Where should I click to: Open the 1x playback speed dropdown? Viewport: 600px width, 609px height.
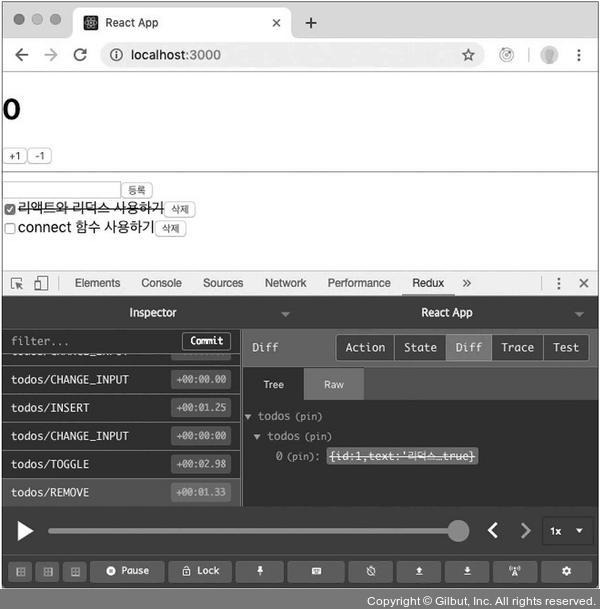tap(567, 531)
